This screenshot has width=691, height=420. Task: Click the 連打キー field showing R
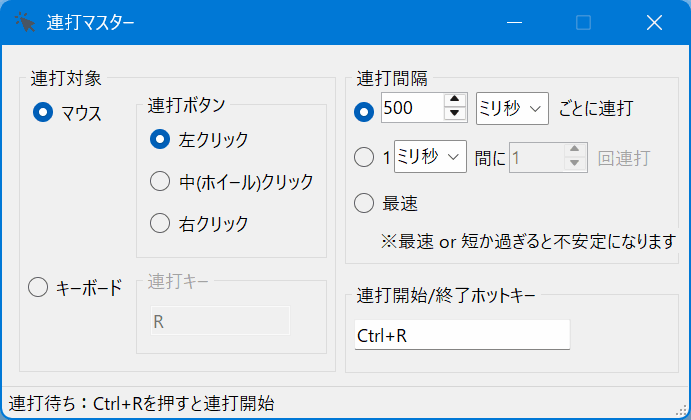point(220,321)
